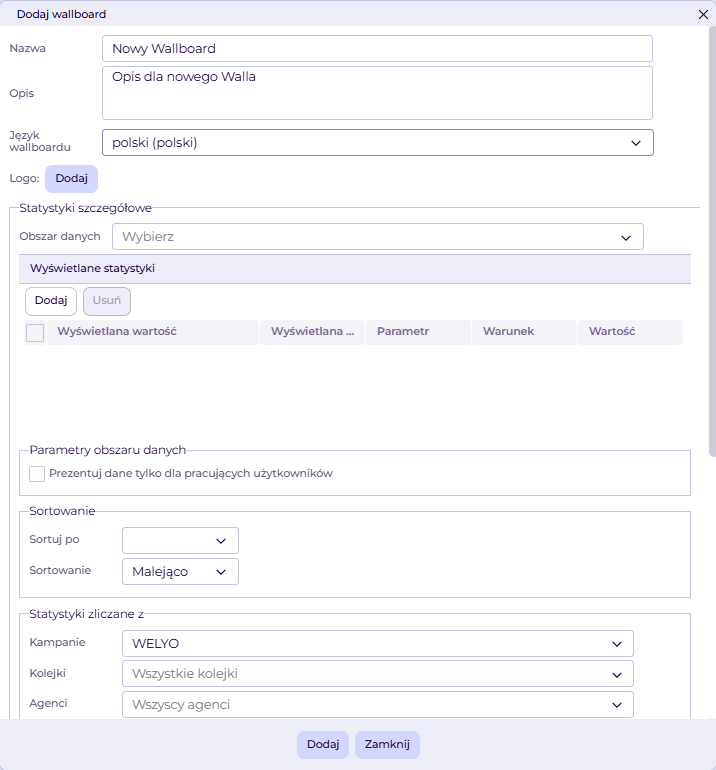Click the Parametr column header

tap(418, 332)
